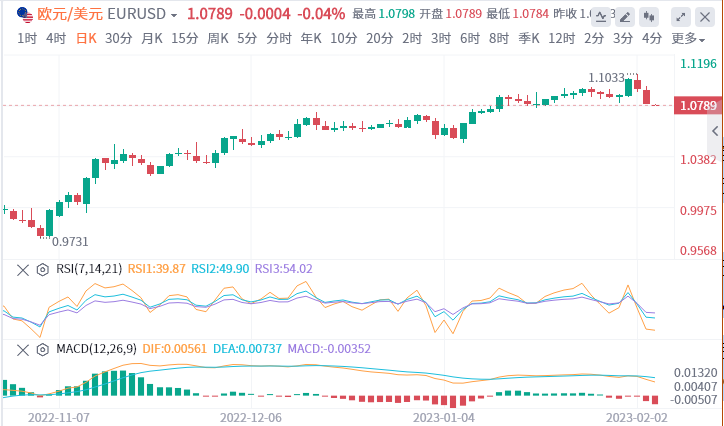Click the EUR/USD flag icon
Viewport: 724px width, 426px height.
pyautogui.click(x=25, y=15)
